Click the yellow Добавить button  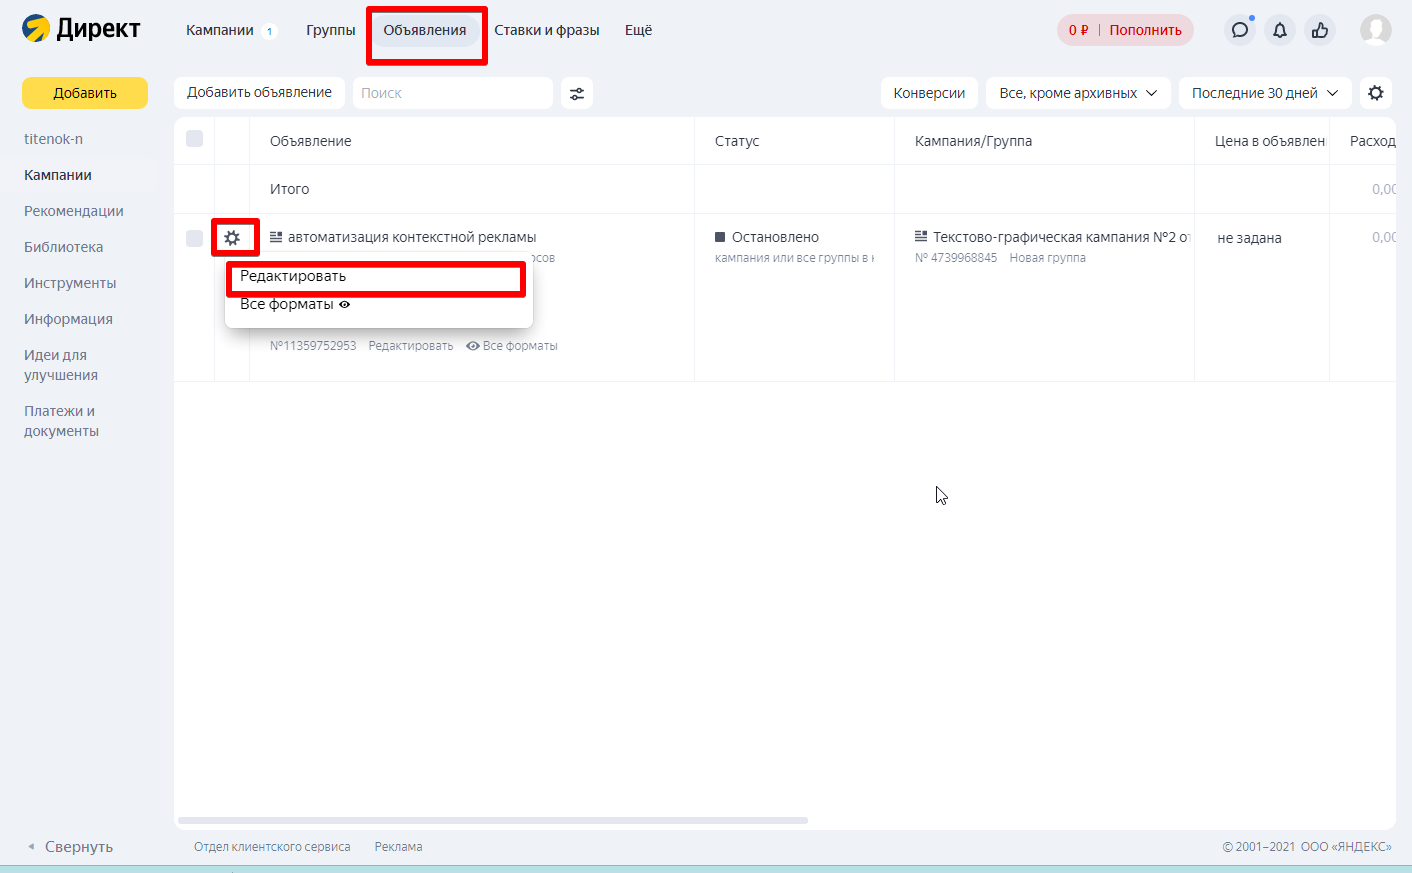coord(85,93)
